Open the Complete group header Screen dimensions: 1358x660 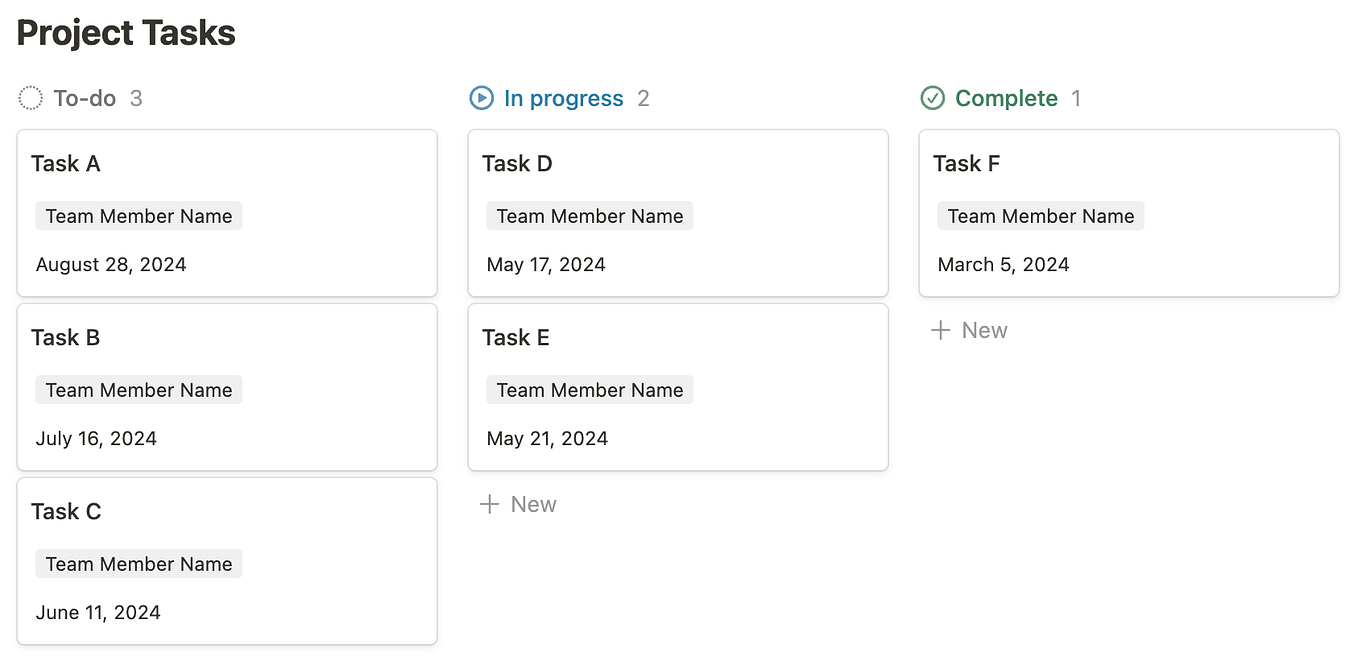1006,97
